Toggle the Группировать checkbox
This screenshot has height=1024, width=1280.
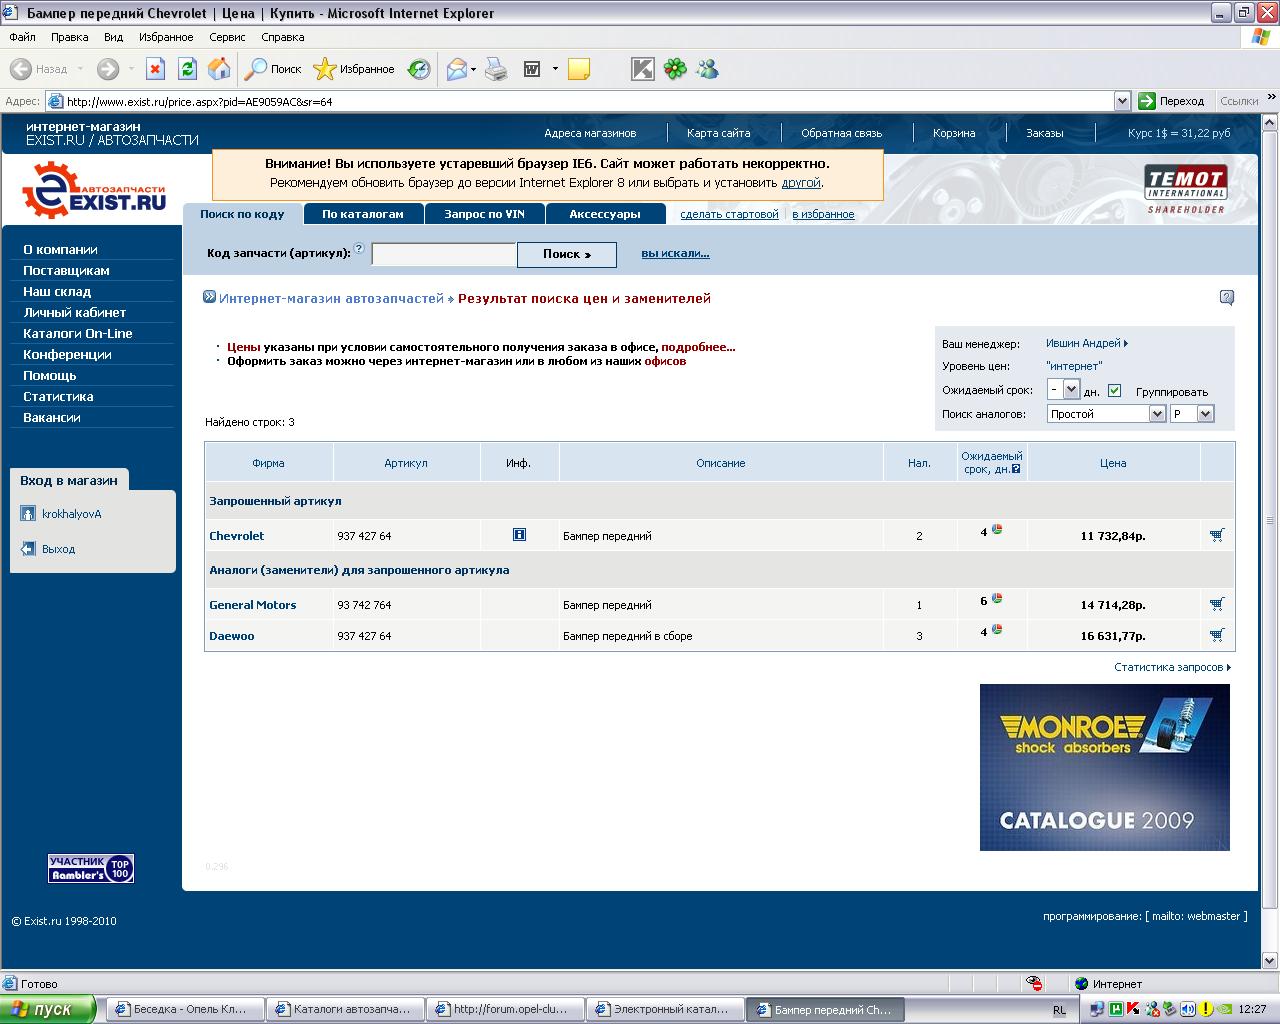(x=1115, y=390)
